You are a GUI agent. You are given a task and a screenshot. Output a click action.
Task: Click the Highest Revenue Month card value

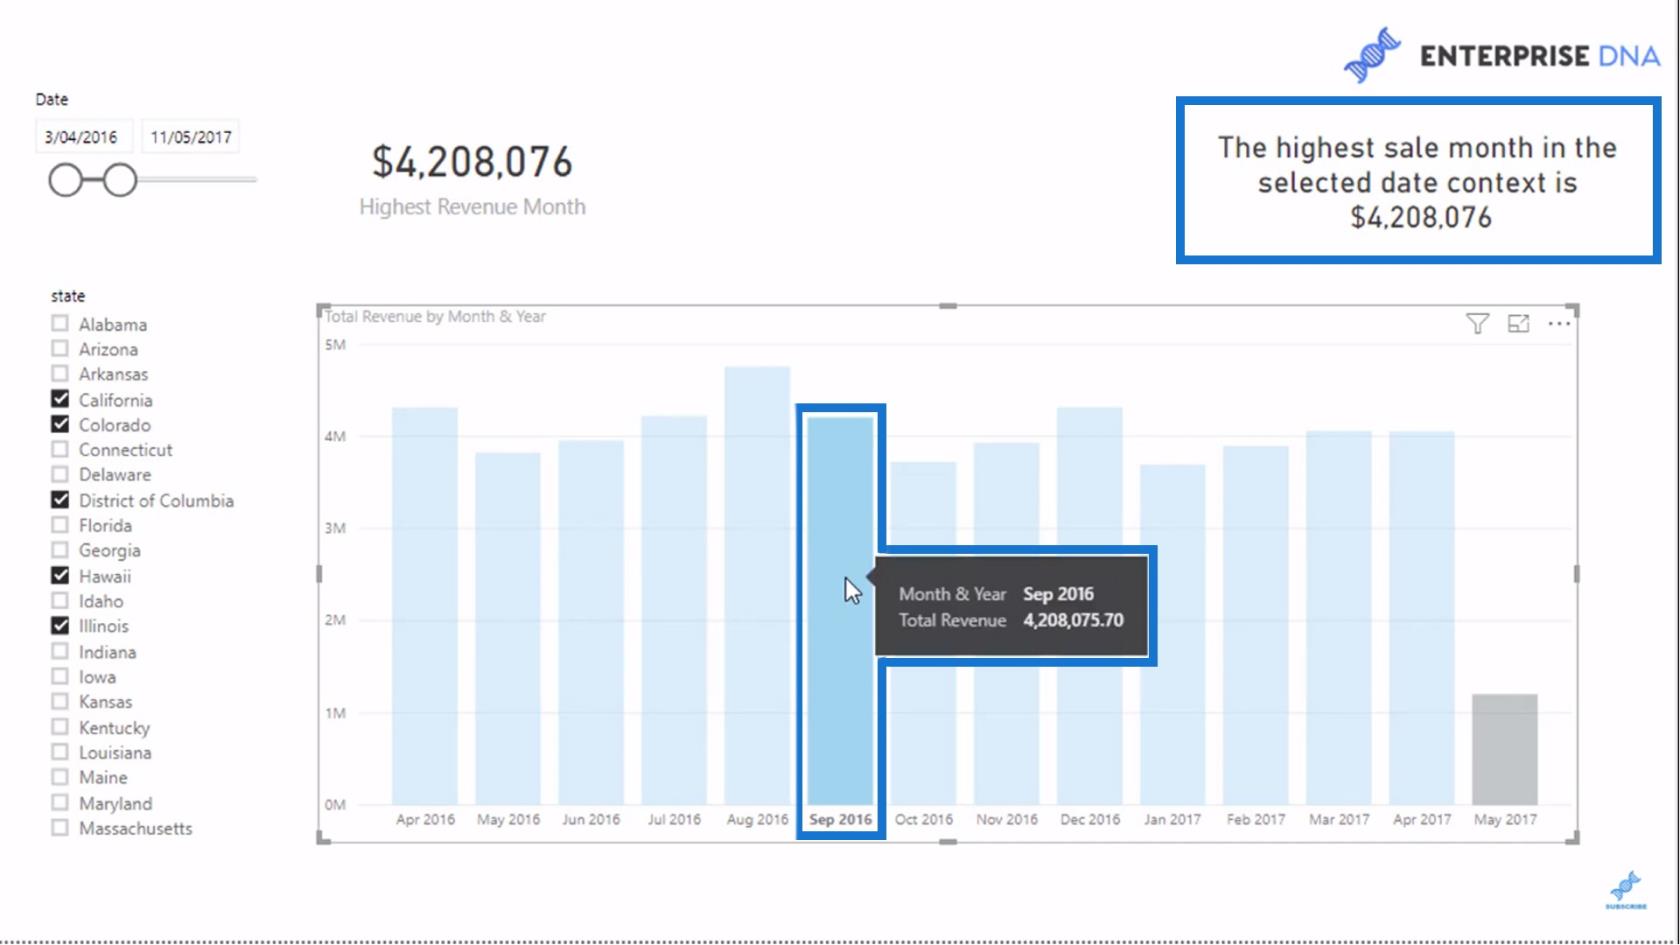tap(472, 162)
